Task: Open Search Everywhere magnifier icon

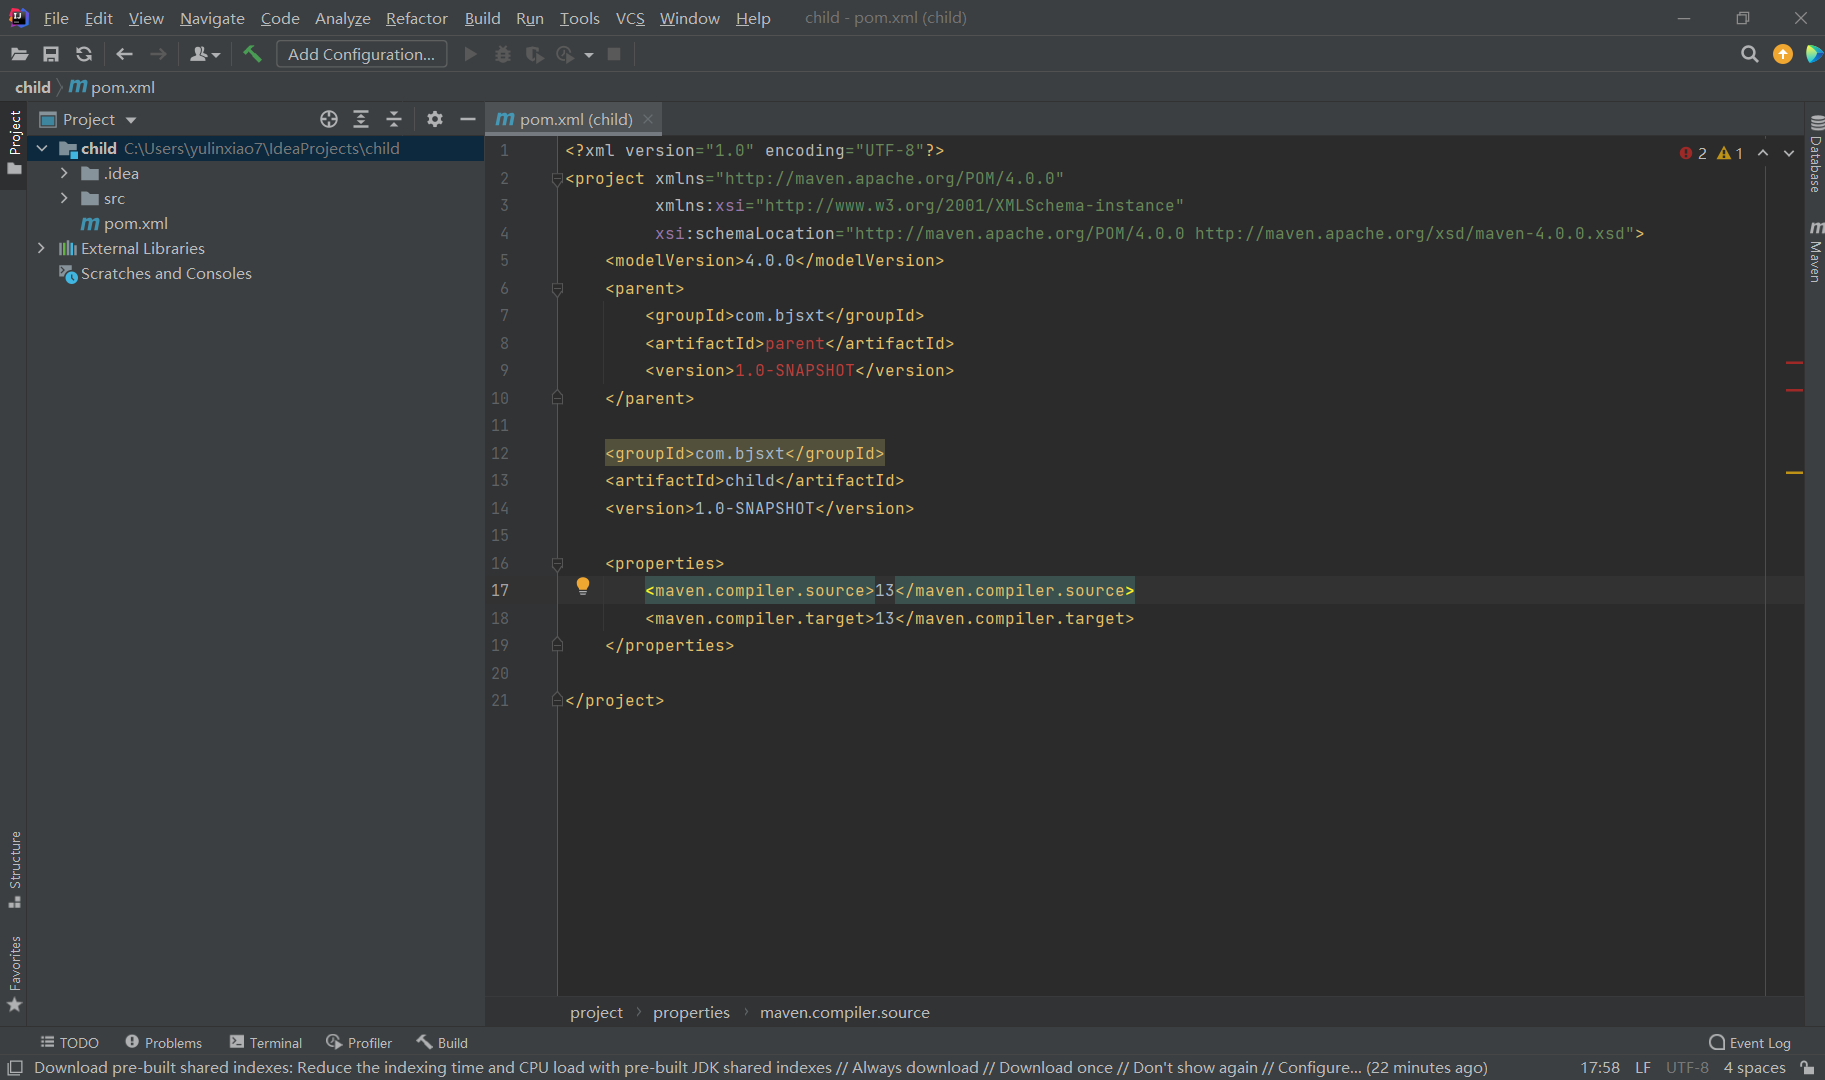Action: tap(1749, 54)
